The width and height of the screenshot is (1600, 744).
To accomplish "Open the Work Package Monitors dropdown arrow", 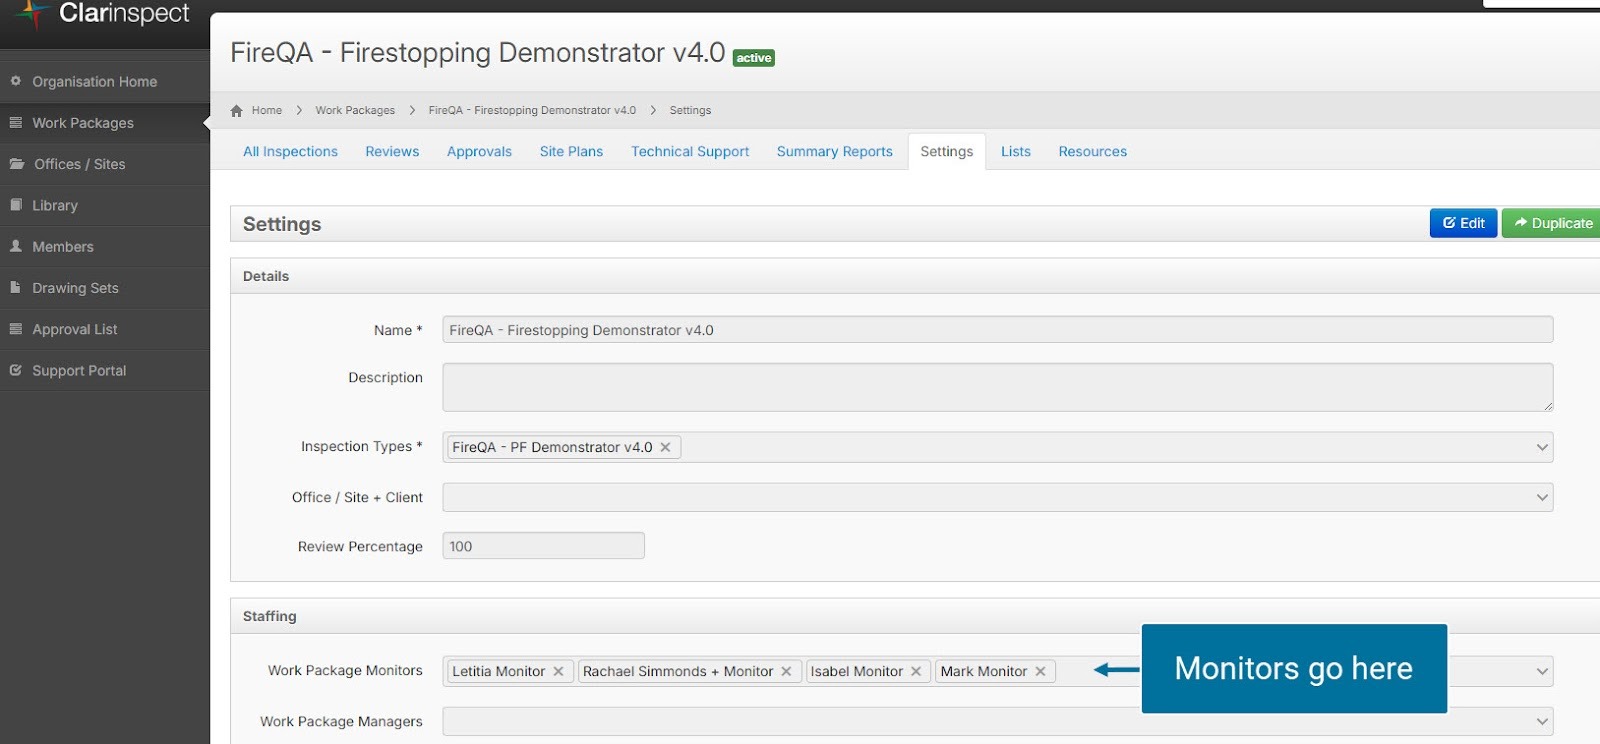I will 1541,671.
